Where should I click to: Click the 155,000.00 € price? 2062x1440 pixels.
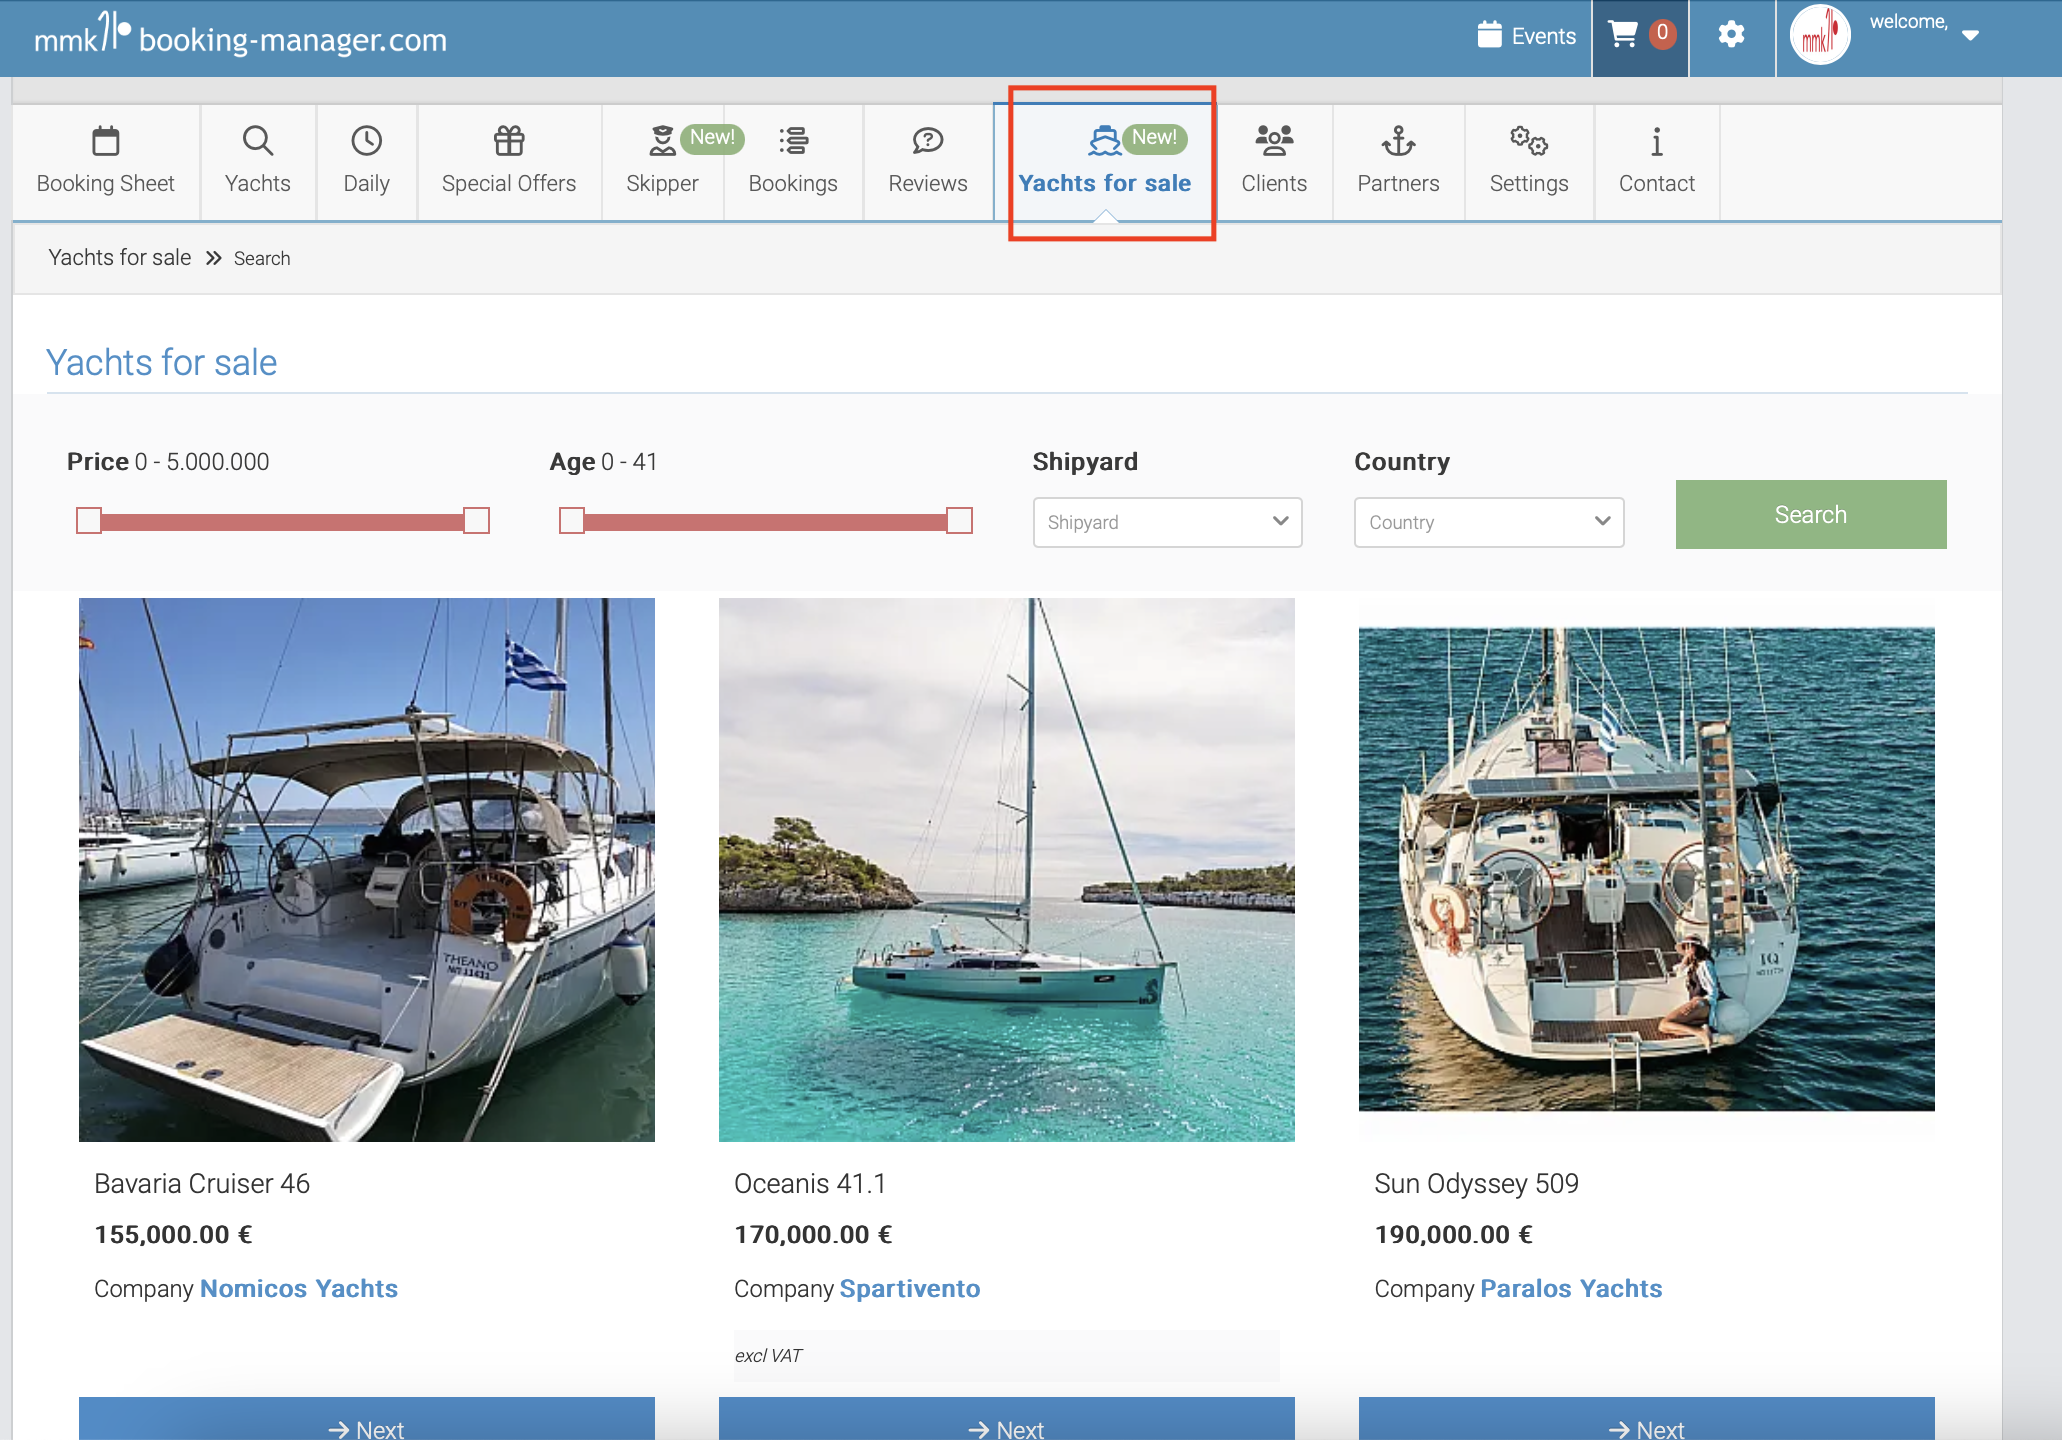click(173, 1235)
